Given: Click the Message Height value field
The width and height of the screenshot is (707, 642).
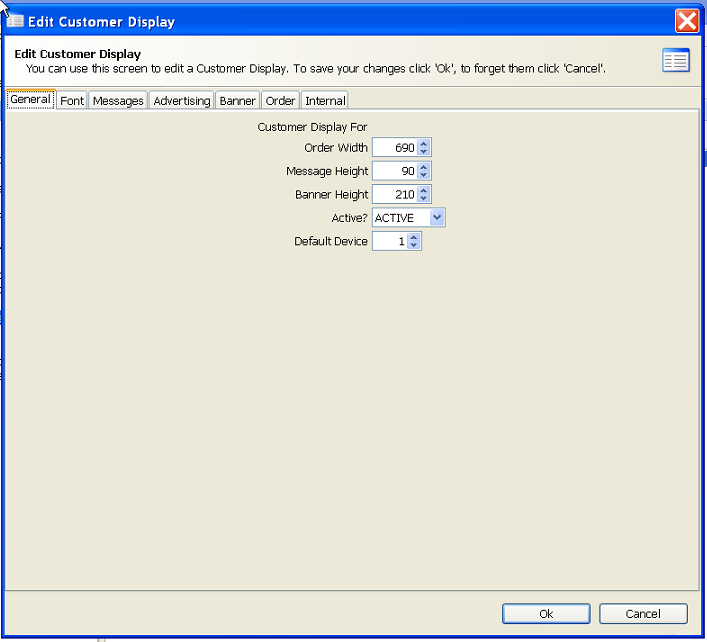Looking at the screenshot, I should (395, 171).
